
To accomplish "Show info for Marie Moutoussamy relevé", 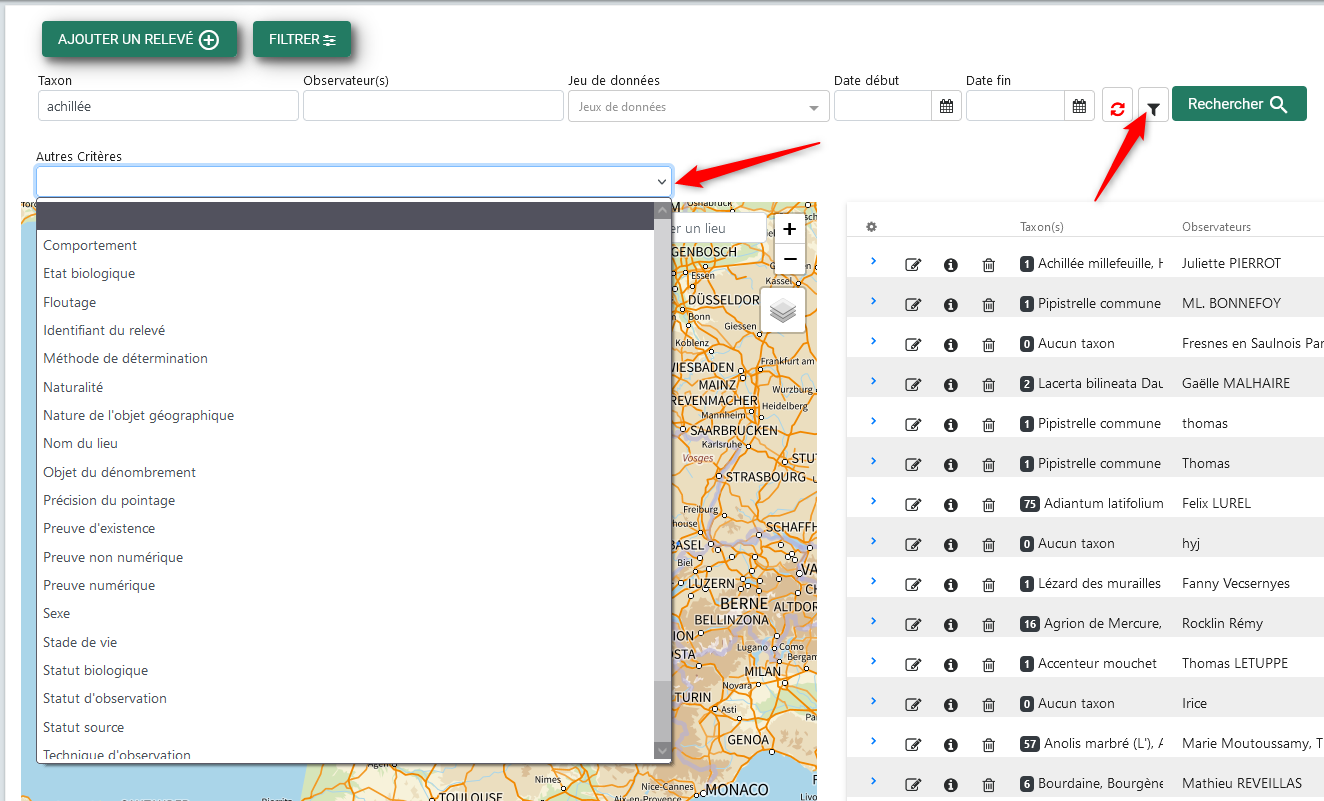I will coord(951,744).
